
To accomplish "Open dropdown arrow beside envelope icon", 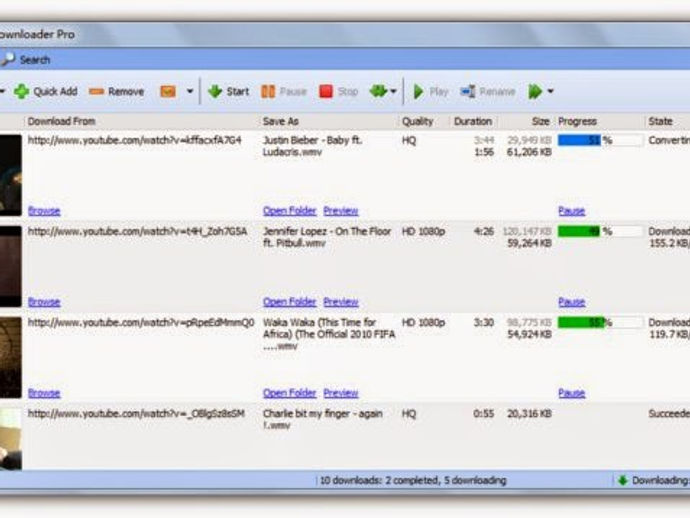I will (190, 92).
